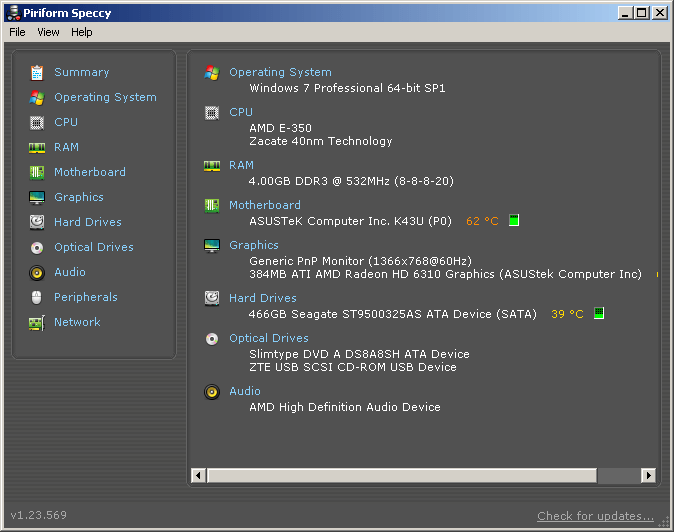Click the RAM heading link in the summary

click(241, 165)
